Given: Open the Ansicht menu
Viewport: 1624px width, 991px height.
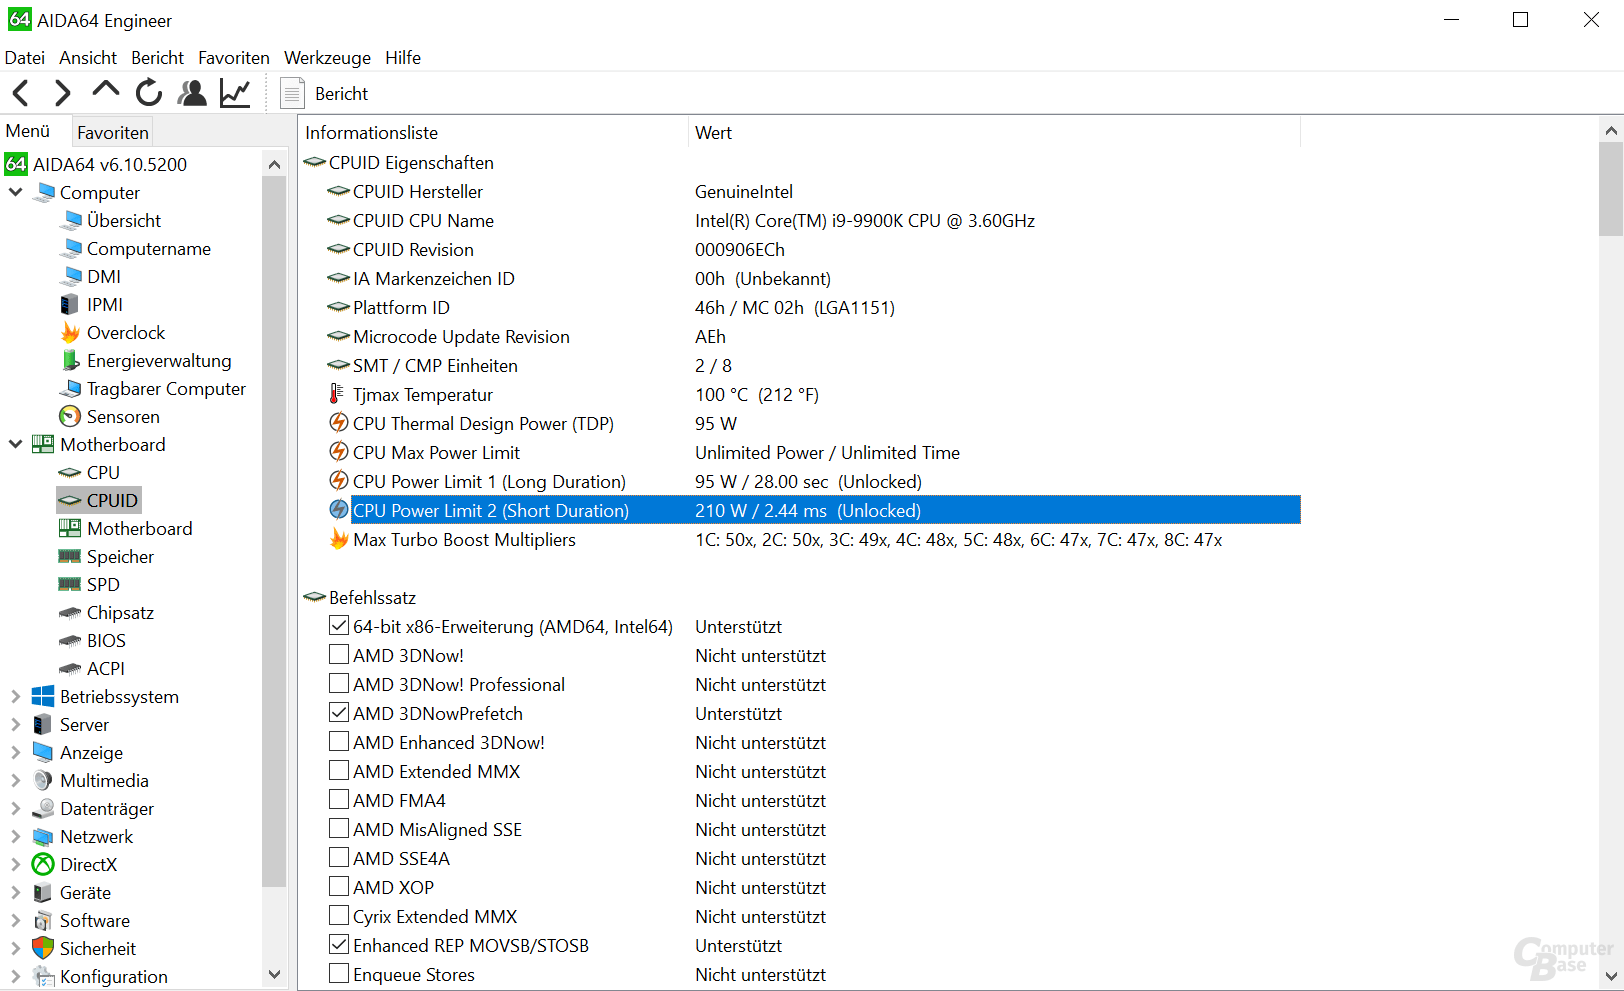Looking at the screenshot, I should (x=88, y=58).
